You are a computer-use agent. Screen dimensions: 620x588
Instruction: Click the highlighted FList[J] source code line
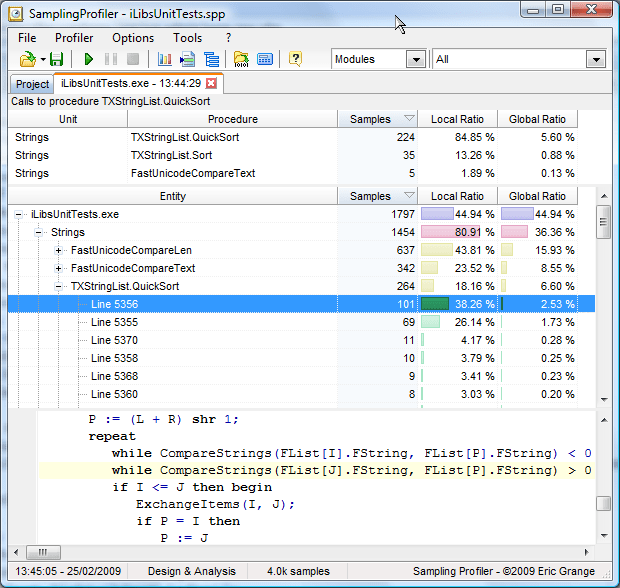[316, 470]
